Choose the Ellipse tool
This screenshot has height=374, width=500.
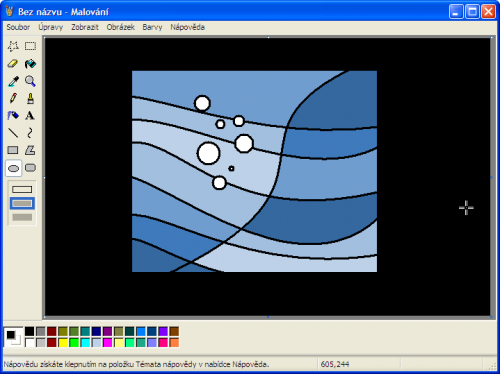(x=13, y=168)
